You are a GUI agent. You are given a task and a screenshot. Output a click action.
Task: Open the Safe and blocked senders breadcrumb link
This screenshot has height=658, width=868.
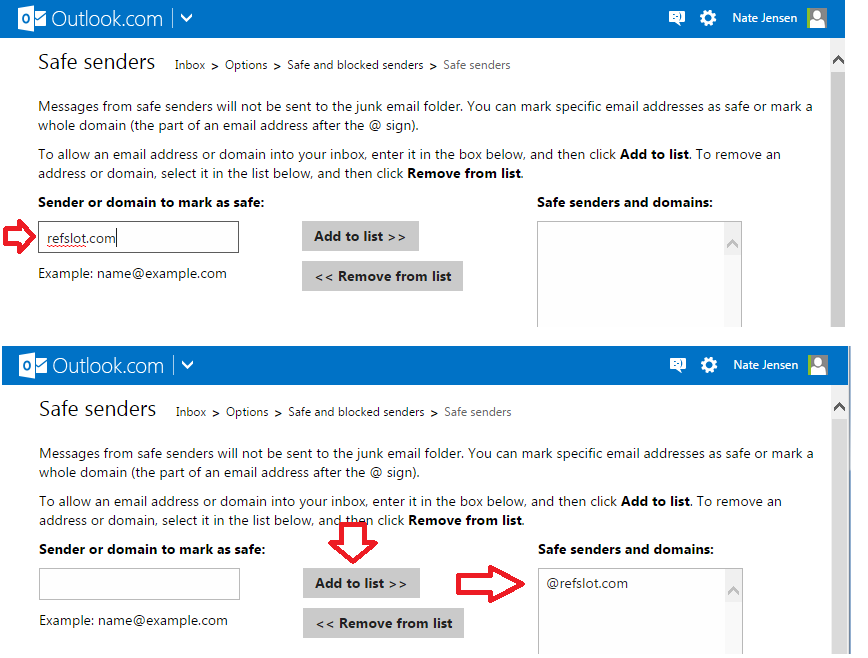pyautogui.click(x=355, y=64)
